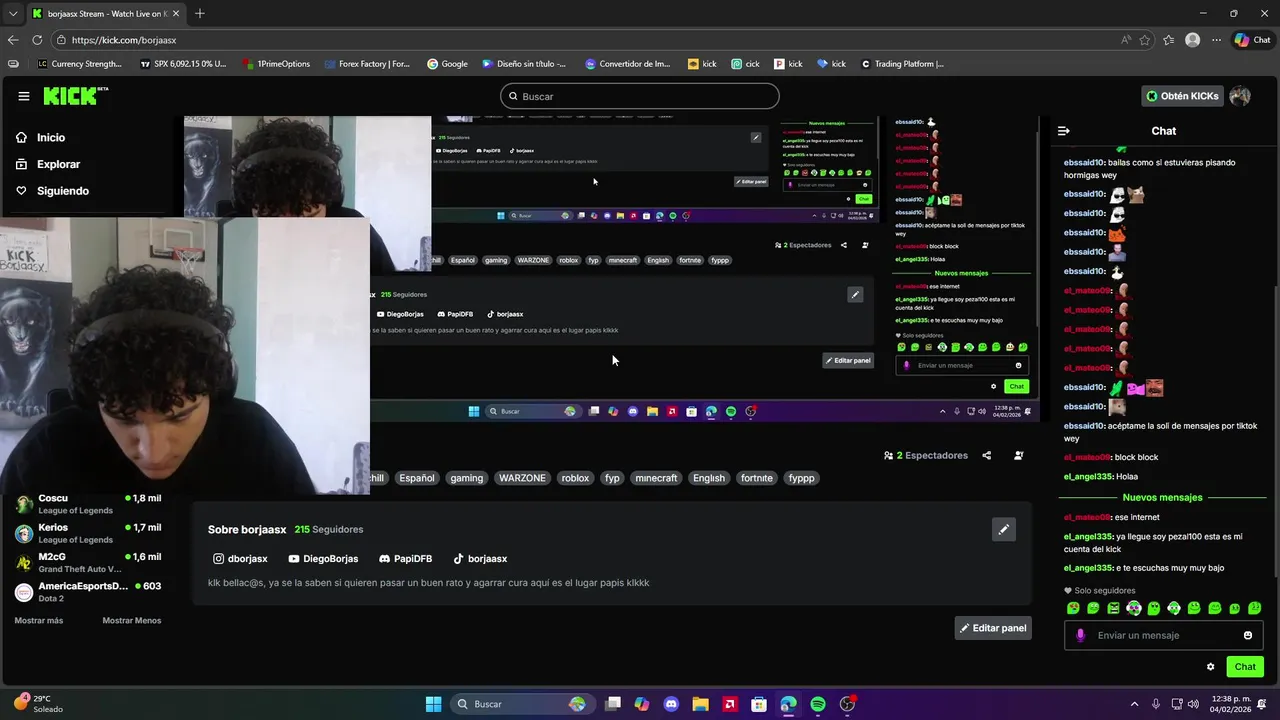Click the user settings icon beside share
The height and width of the screenshot is (720, 1280).
point(1018,455)
